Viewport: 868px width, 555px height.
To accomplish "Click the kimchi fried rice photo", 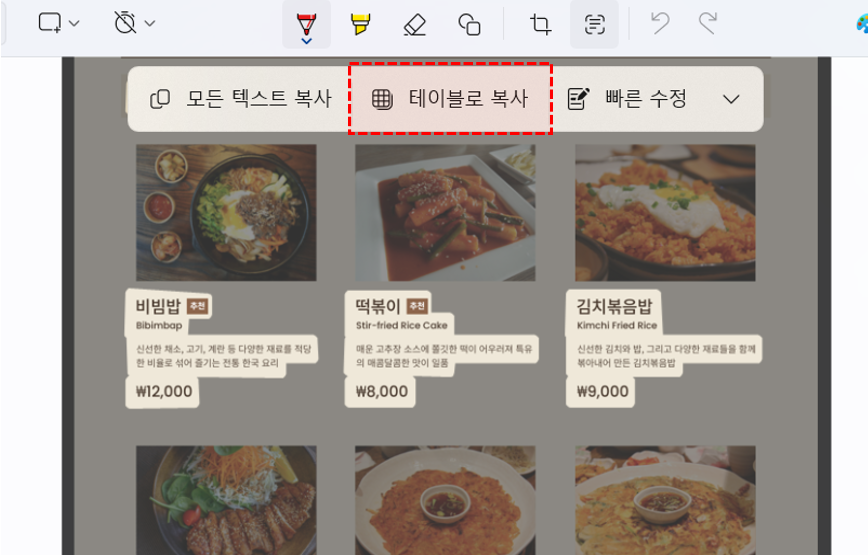I will click(665, 212).
